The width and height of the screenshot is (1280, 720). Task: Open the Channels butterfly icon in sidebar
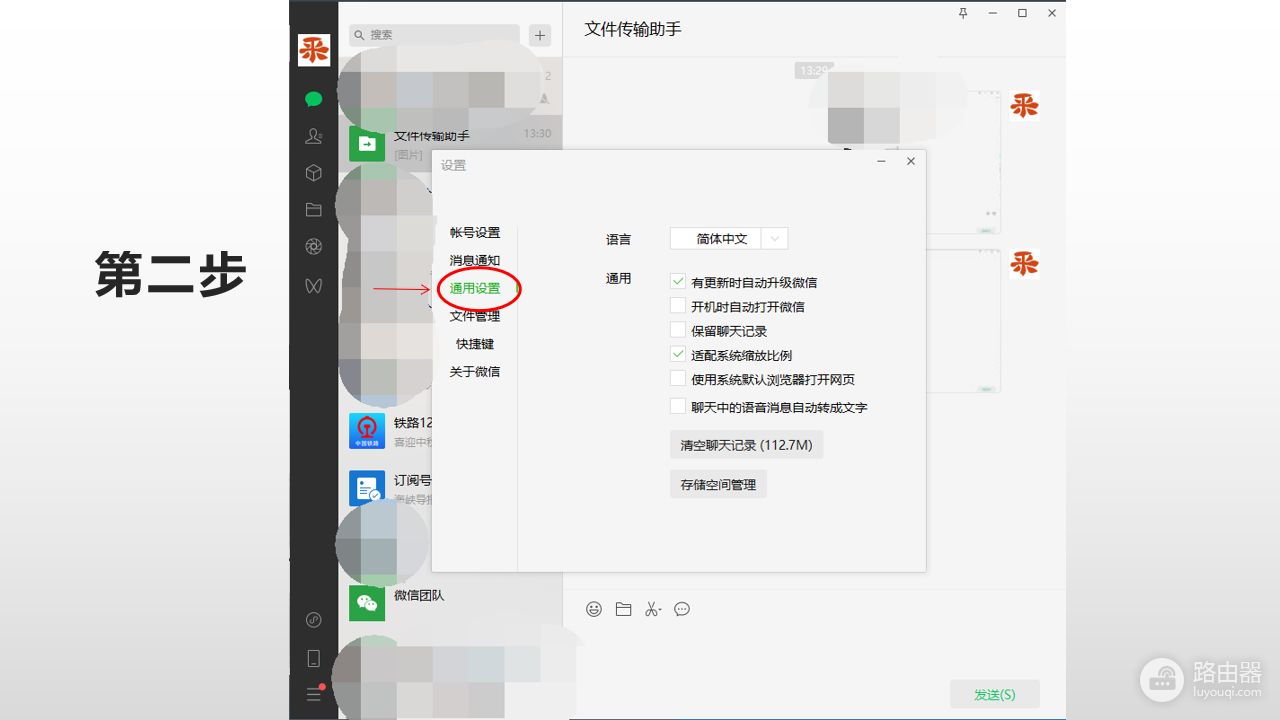tap(314, 286)
